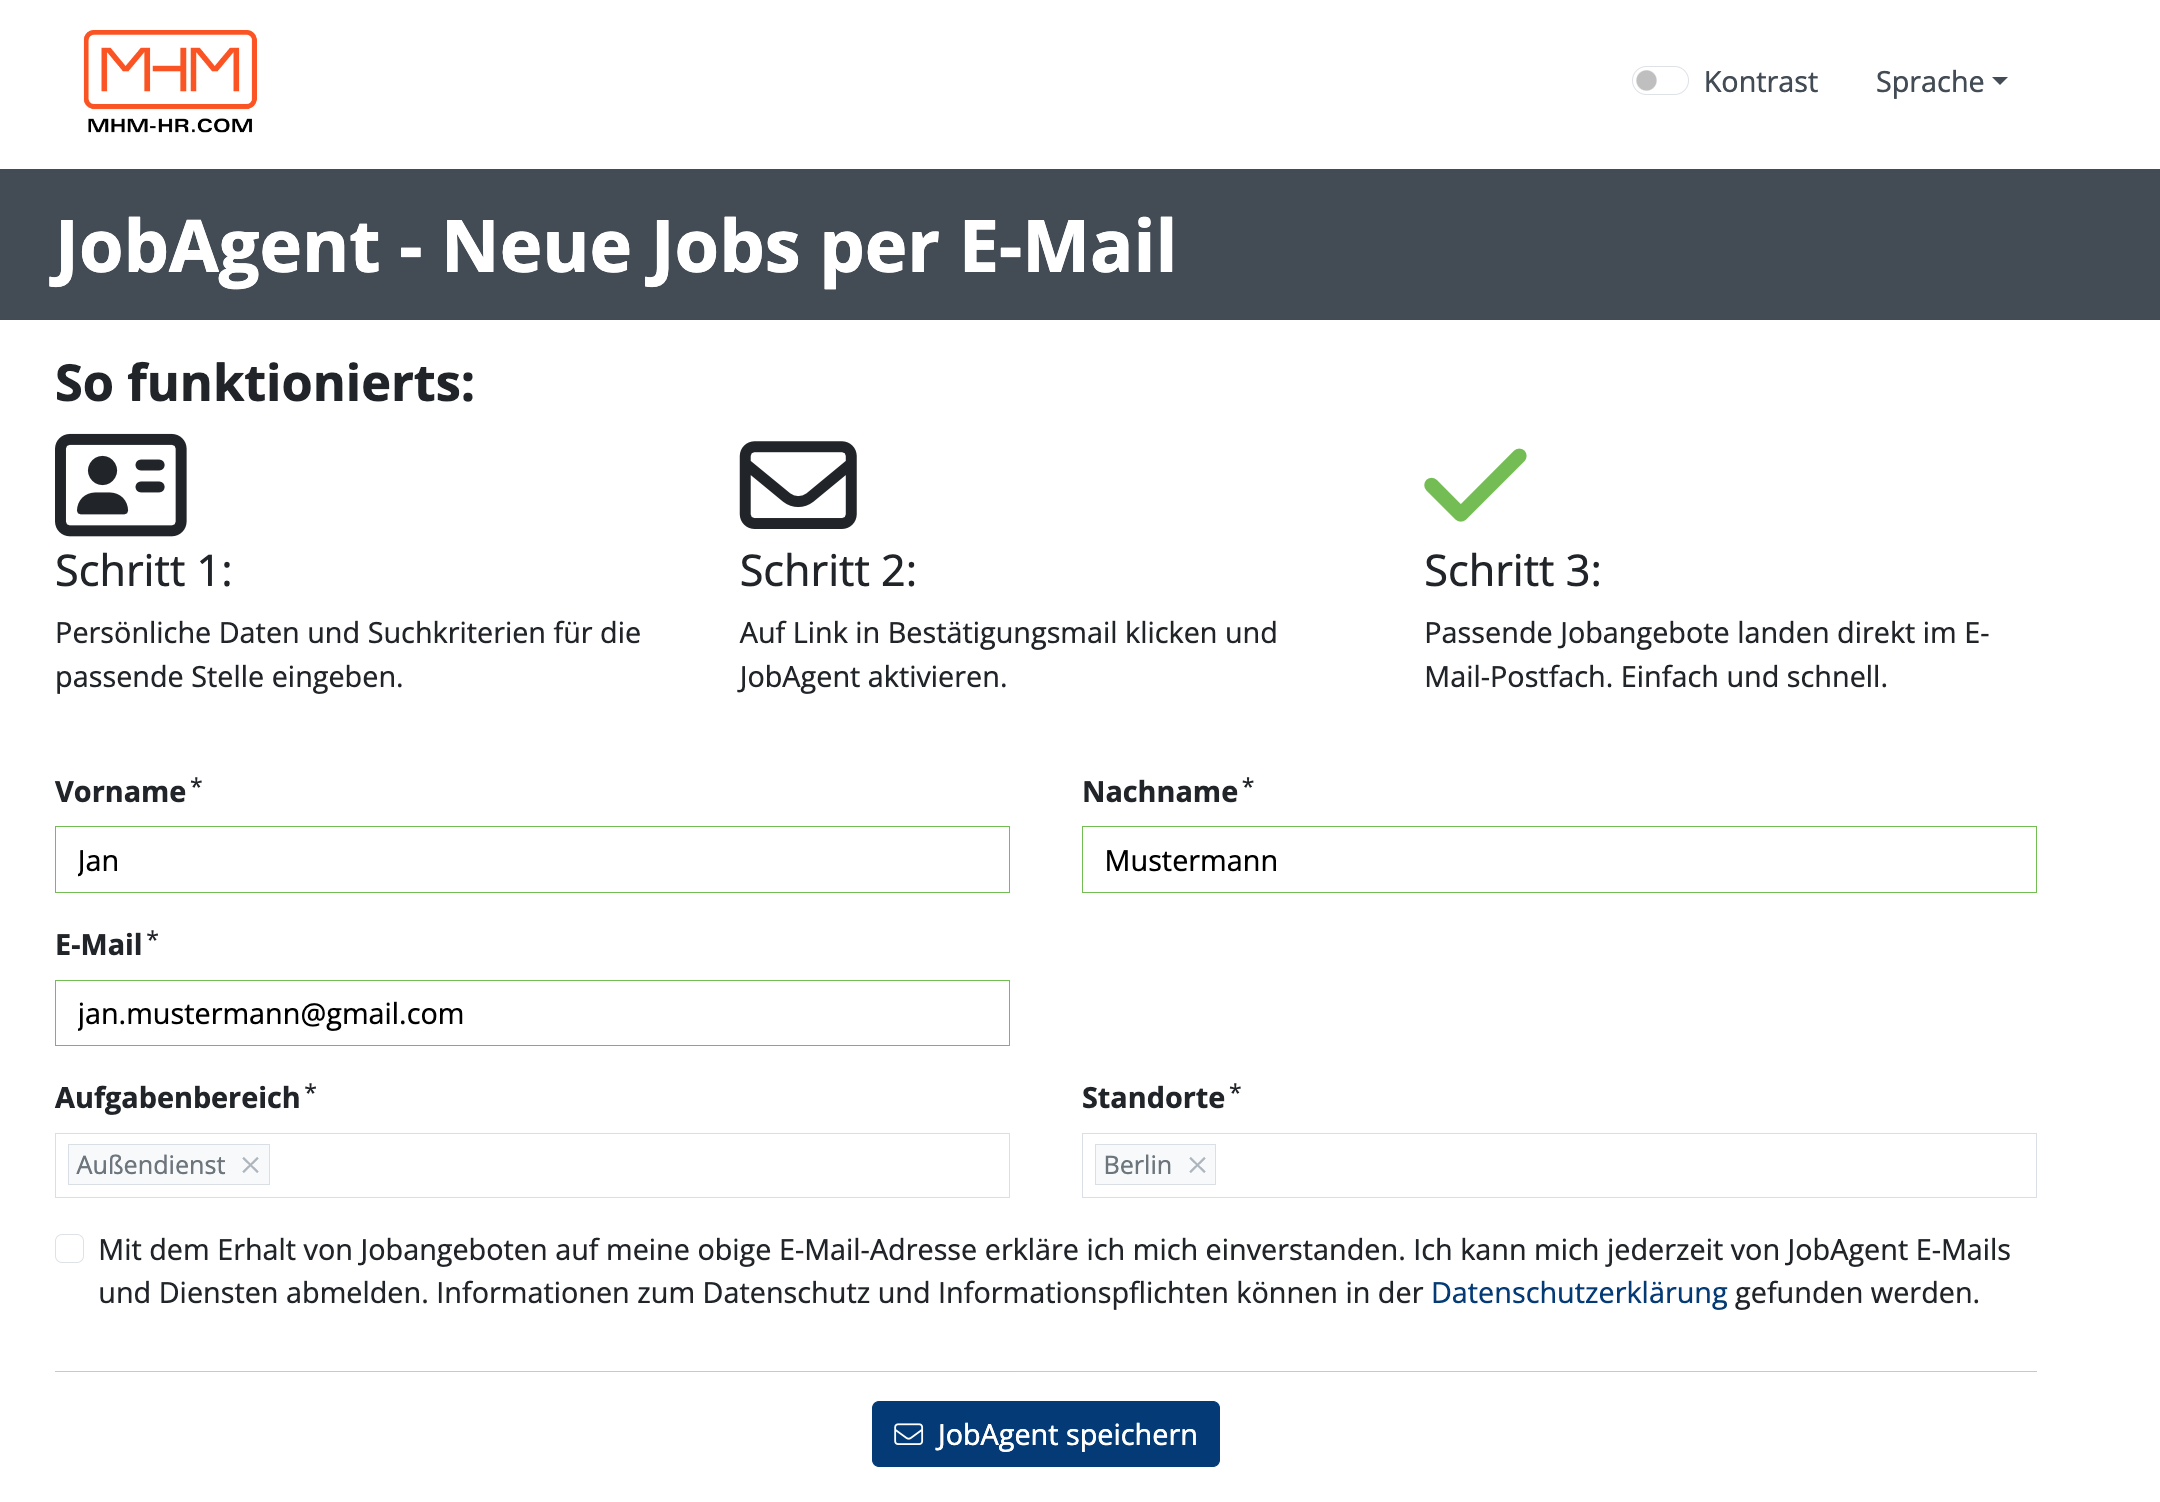The width and height of the screenshot is (2160, 1502).
Task: Open the Aufgabenbereich selection field
Action: [532, 1165]
